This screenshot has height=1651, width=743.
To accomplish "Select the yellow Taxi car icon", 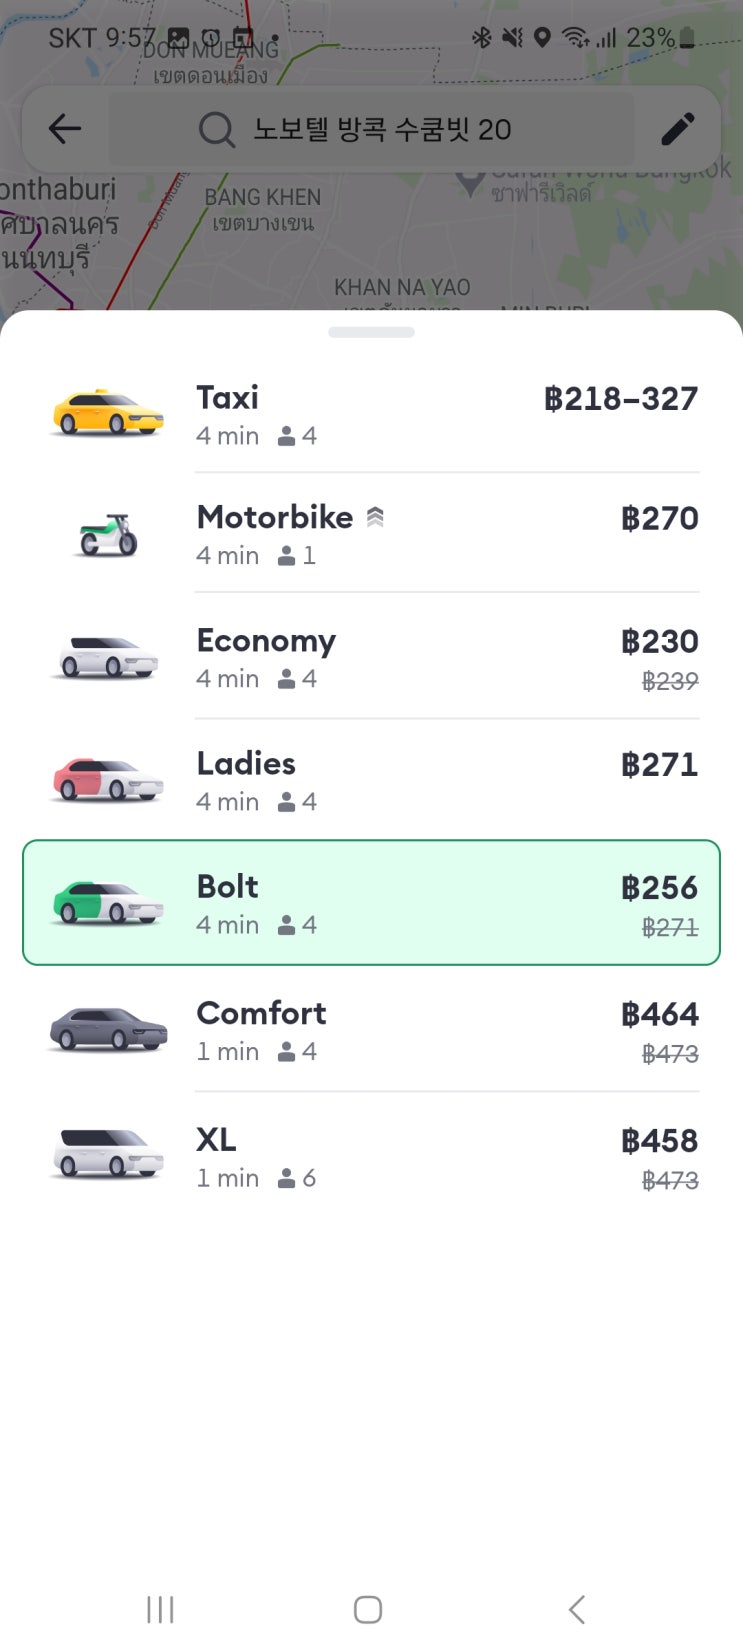I will tap(108, 413).
